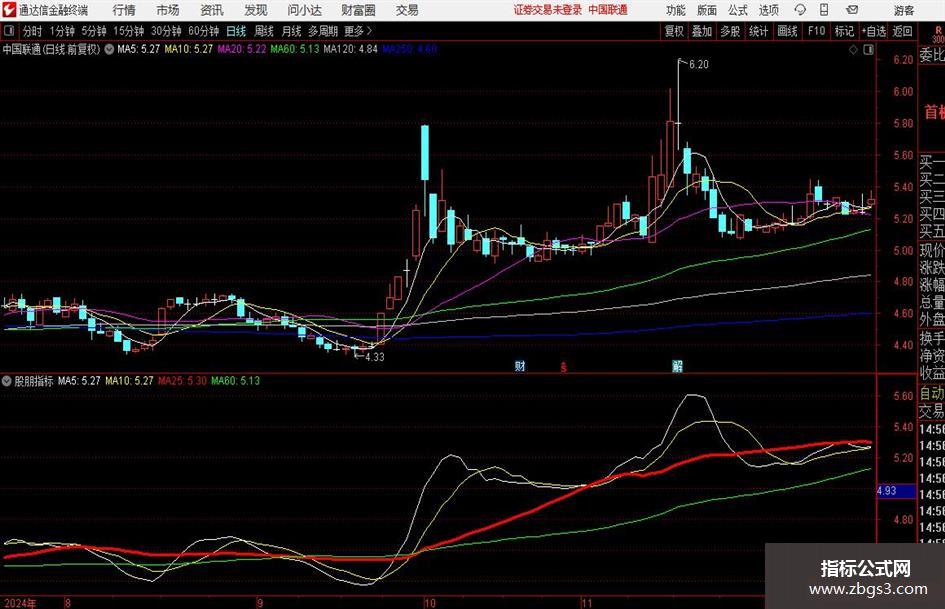Click the 复权 toolbar button
The width and height of the screenshot is (945, 609).
(x=674, y=31)
